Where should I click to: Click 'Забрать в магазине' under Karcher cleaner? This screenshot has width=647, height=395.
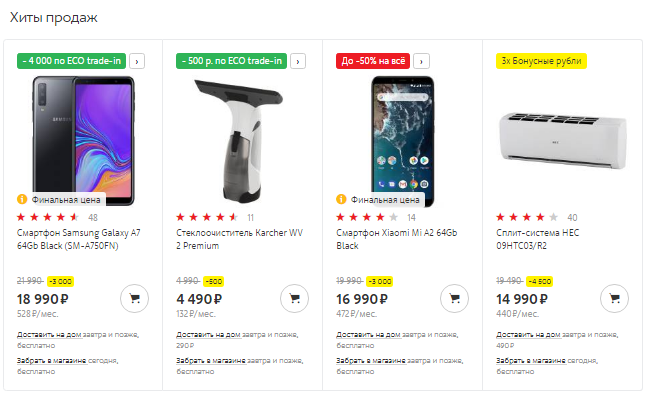point(211,360)
